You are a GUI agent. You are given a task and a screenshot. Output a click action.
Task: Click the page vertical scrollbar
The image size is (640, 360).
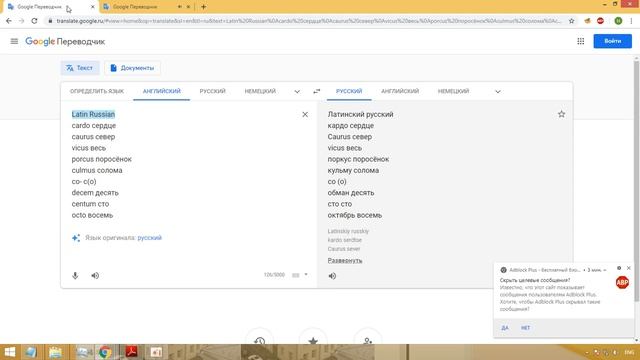pos(636,180)
